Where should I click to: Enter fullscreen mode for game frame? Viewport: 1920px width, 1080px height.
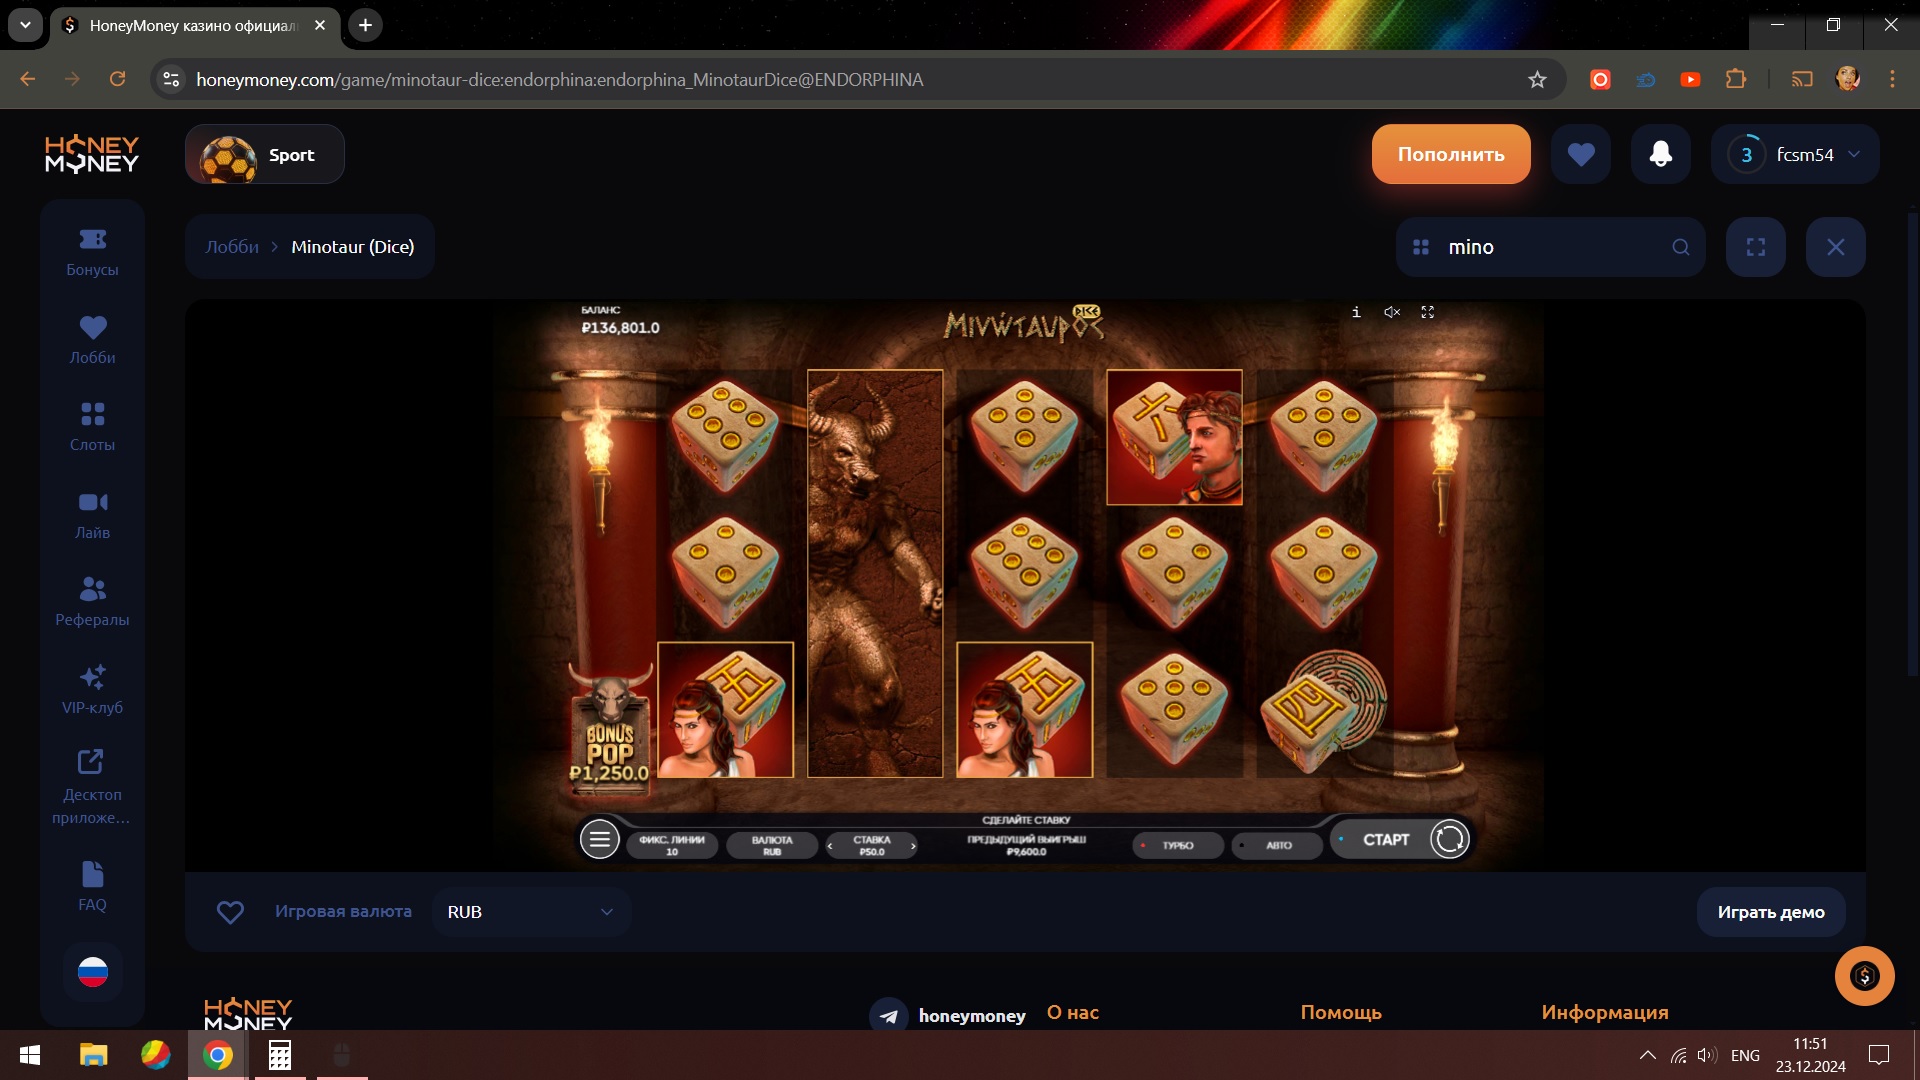1755,247
